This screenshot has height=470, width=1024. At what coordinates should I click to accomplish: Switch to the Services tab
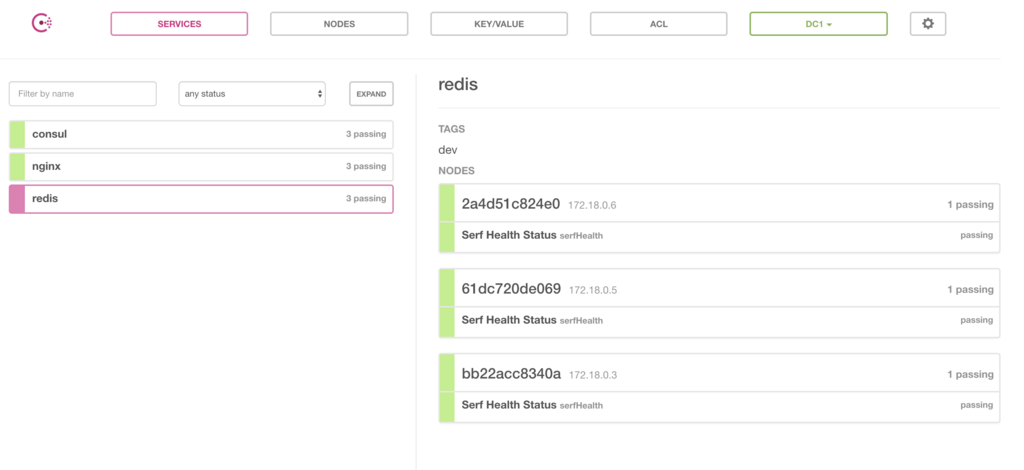[179, 24]
